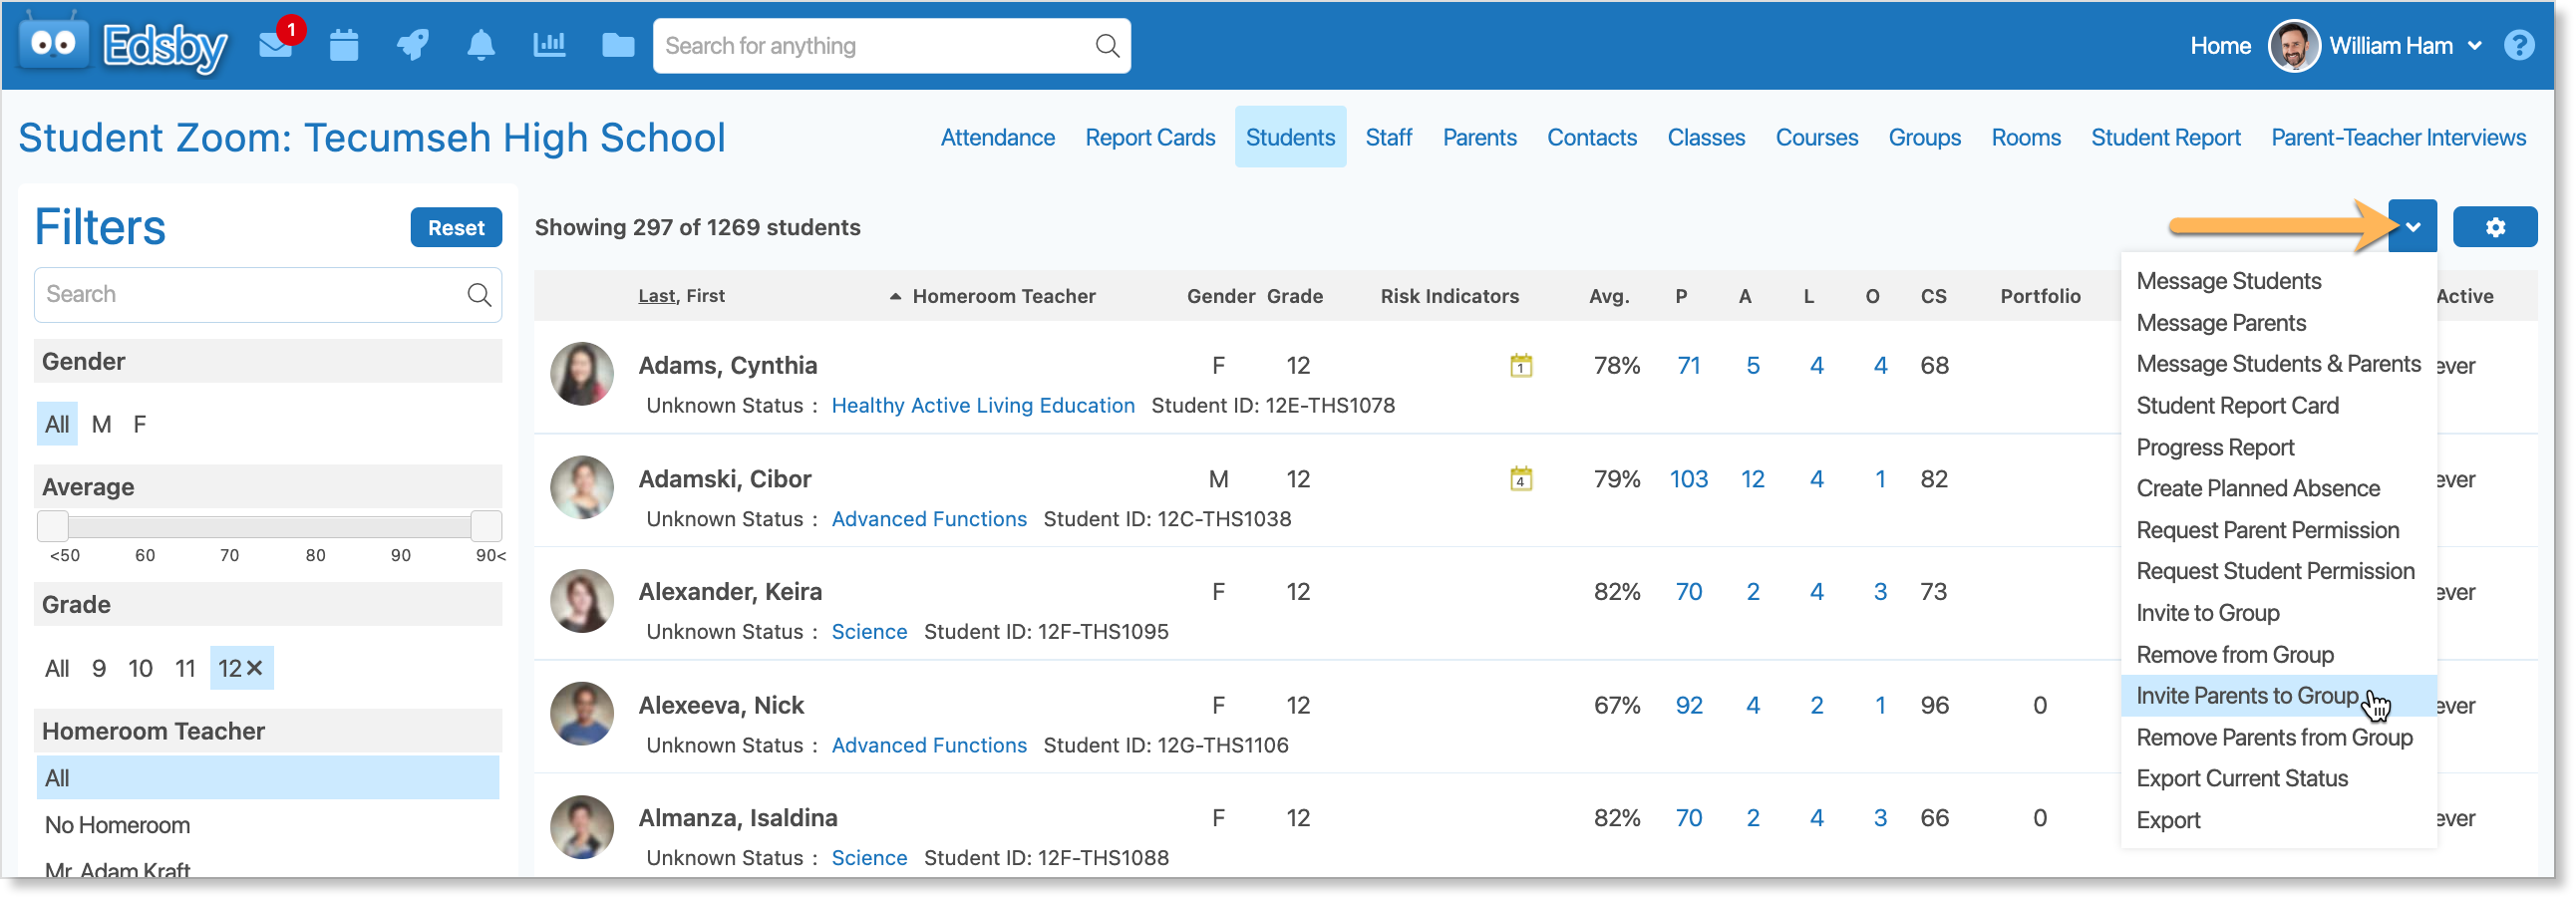Open the Parent-Teacher Interviews tab
The height and width of the screenshot is (899, 2576).
[x=2397, y=137]
